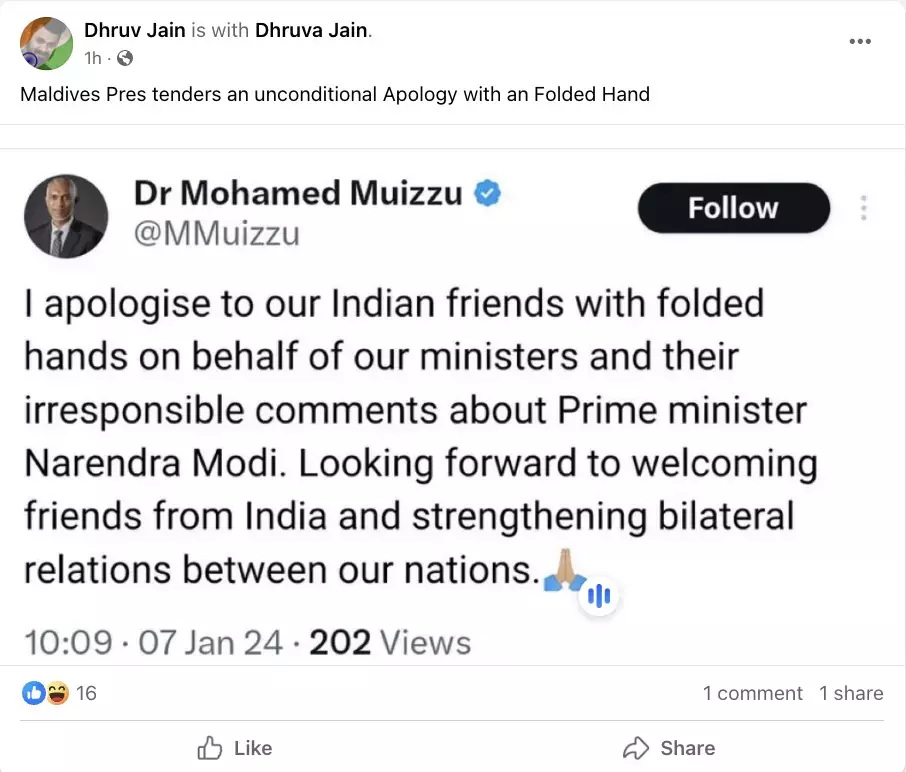This screenshot has width=906, height=772.
Task: Click the globe public audience icon
Action: click(125, 58)
